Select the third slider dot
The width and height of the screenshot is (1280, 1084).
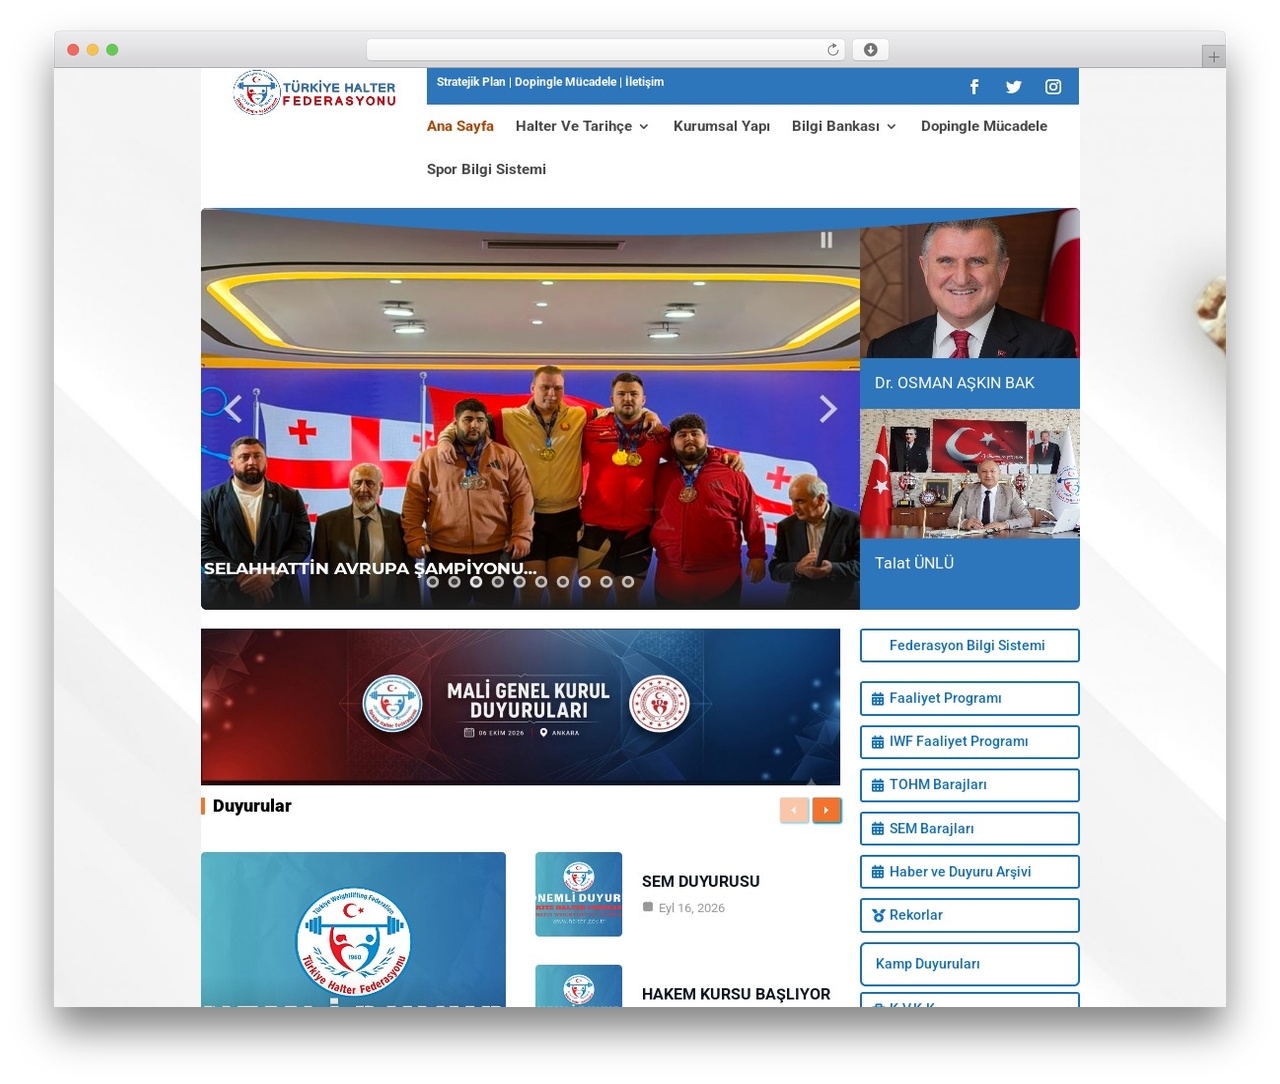click(476, 582)
